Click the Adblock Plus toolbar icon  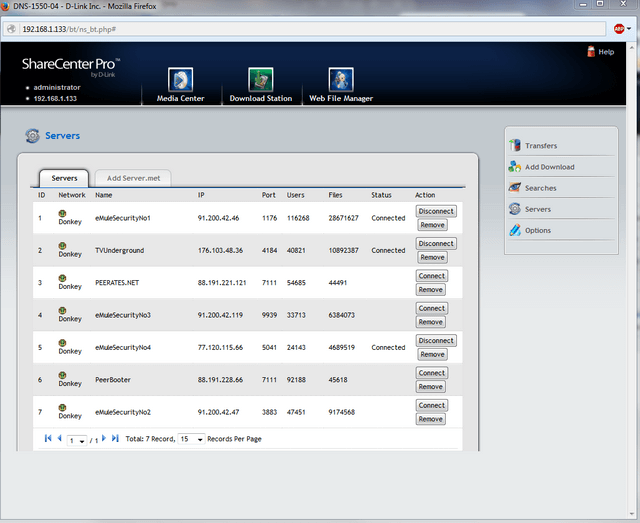click(x=622, y=28)
